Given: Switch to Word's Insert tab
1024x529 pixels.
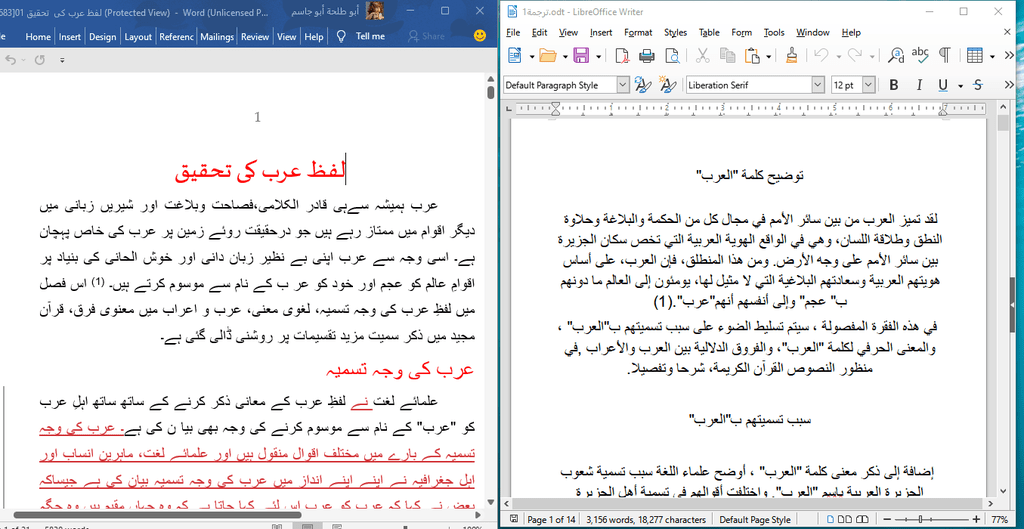Looking at the screenshot, I should pyautogui.click(x=70, y=37).
